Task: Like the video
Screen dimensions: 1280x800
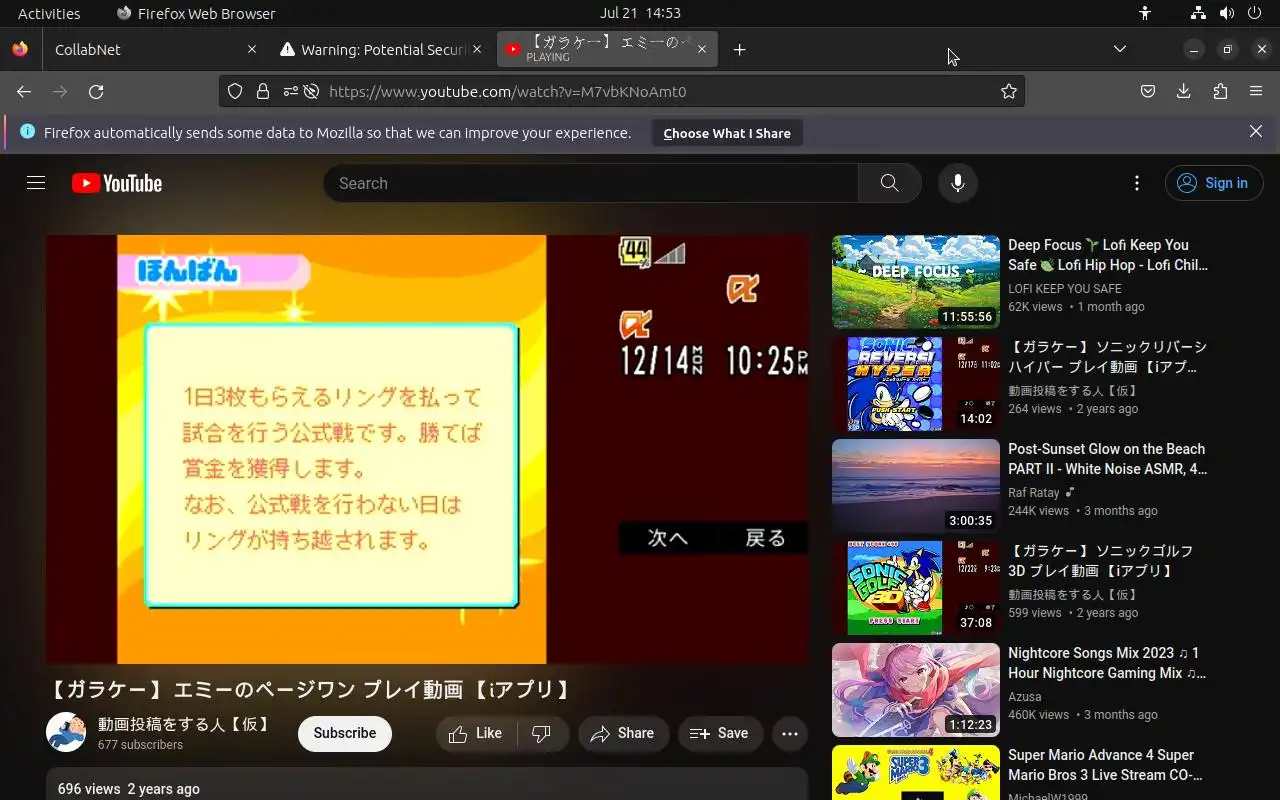Action: (476, 734)
